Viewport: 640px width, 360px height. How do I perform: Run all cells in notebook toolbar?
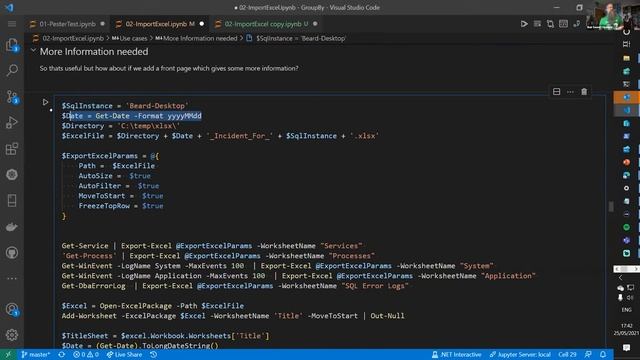click(524, 24)
